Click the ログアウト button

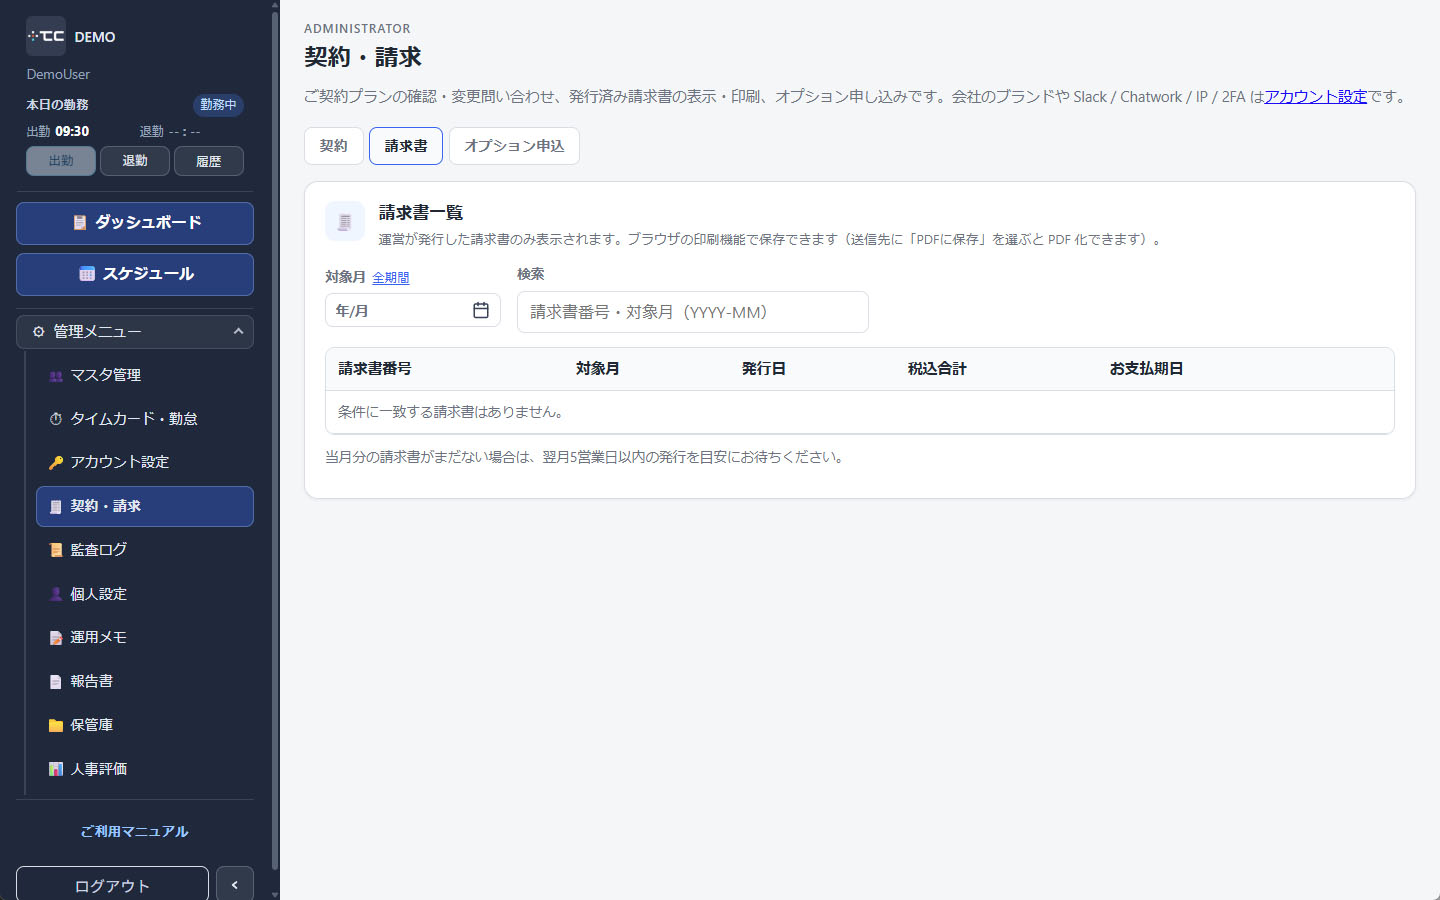coord(112,885)
